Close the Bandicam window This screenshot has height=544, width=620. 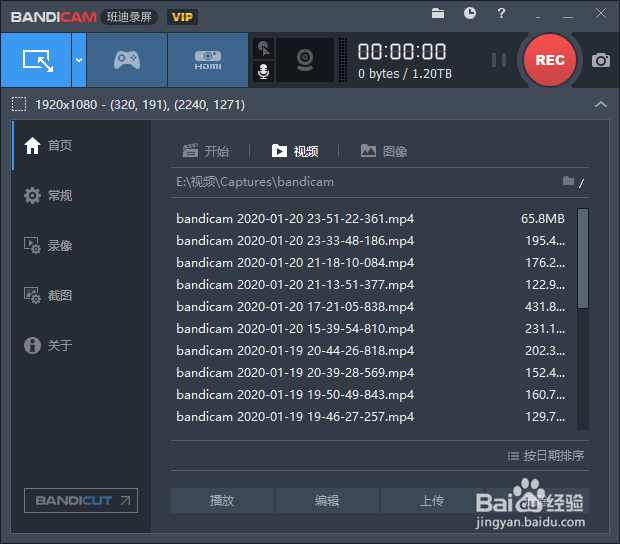pos(601,13)
